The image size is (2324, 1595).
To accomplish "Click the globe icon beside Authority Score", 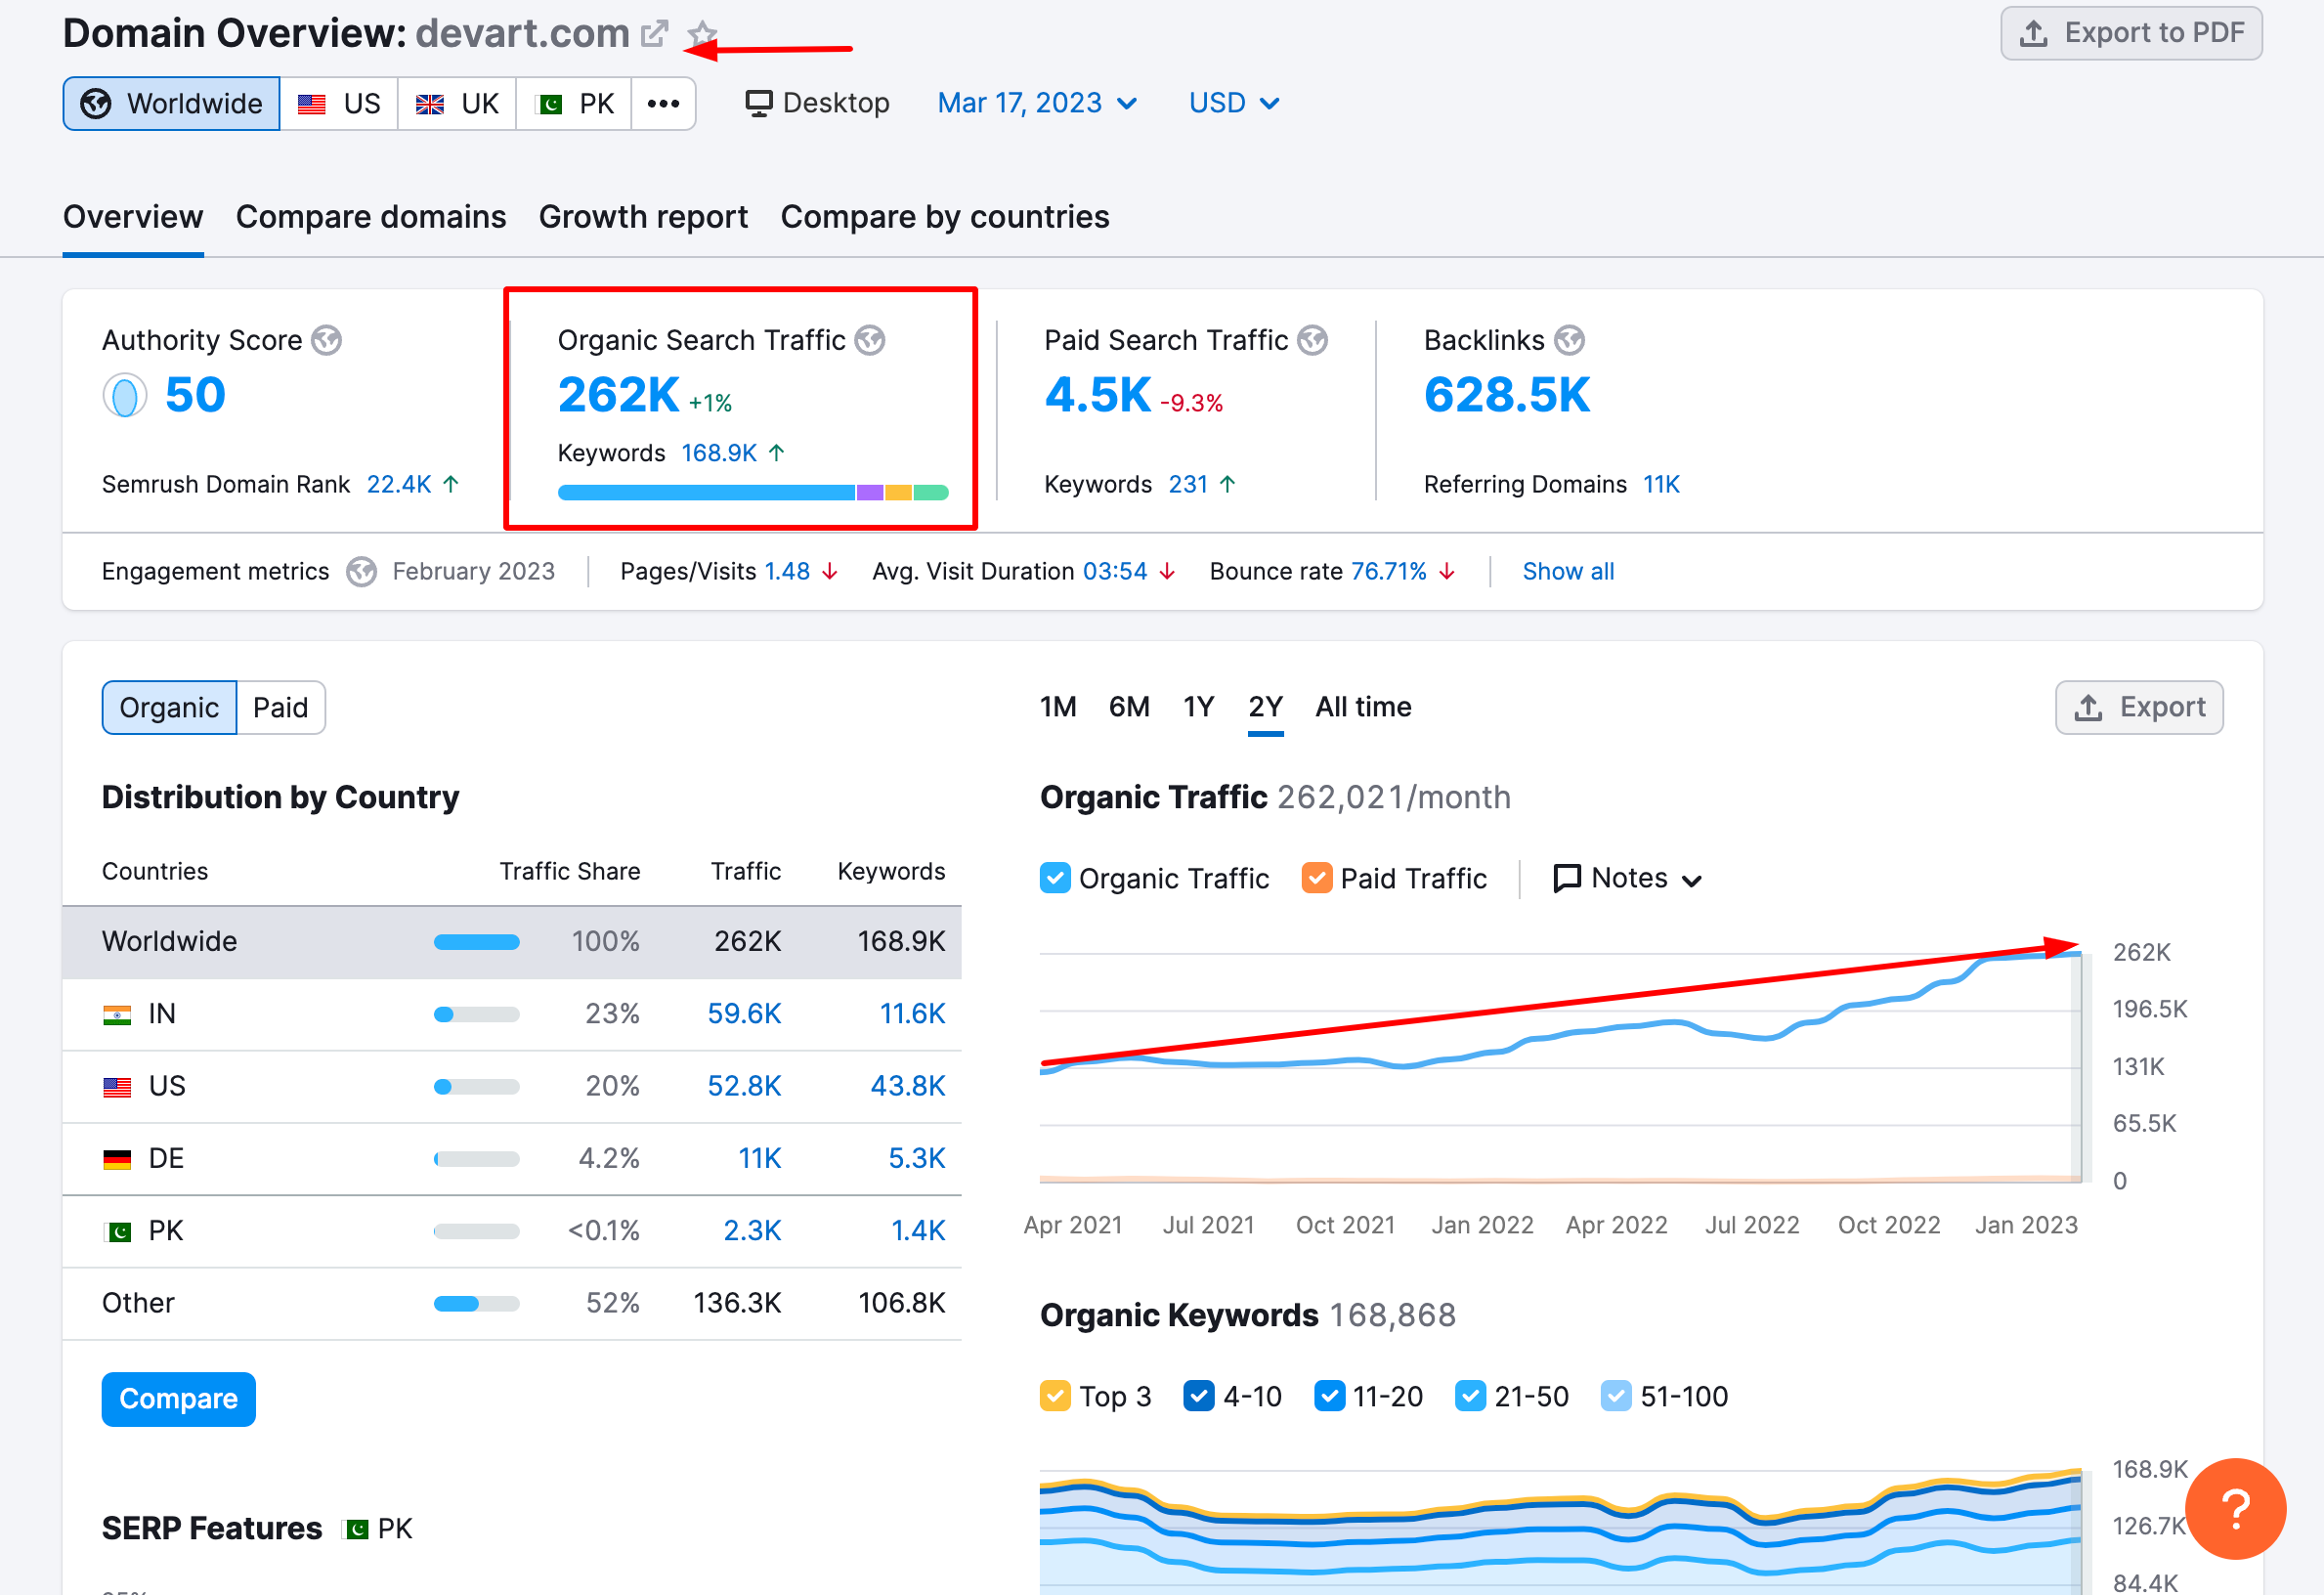I will 326,341.
